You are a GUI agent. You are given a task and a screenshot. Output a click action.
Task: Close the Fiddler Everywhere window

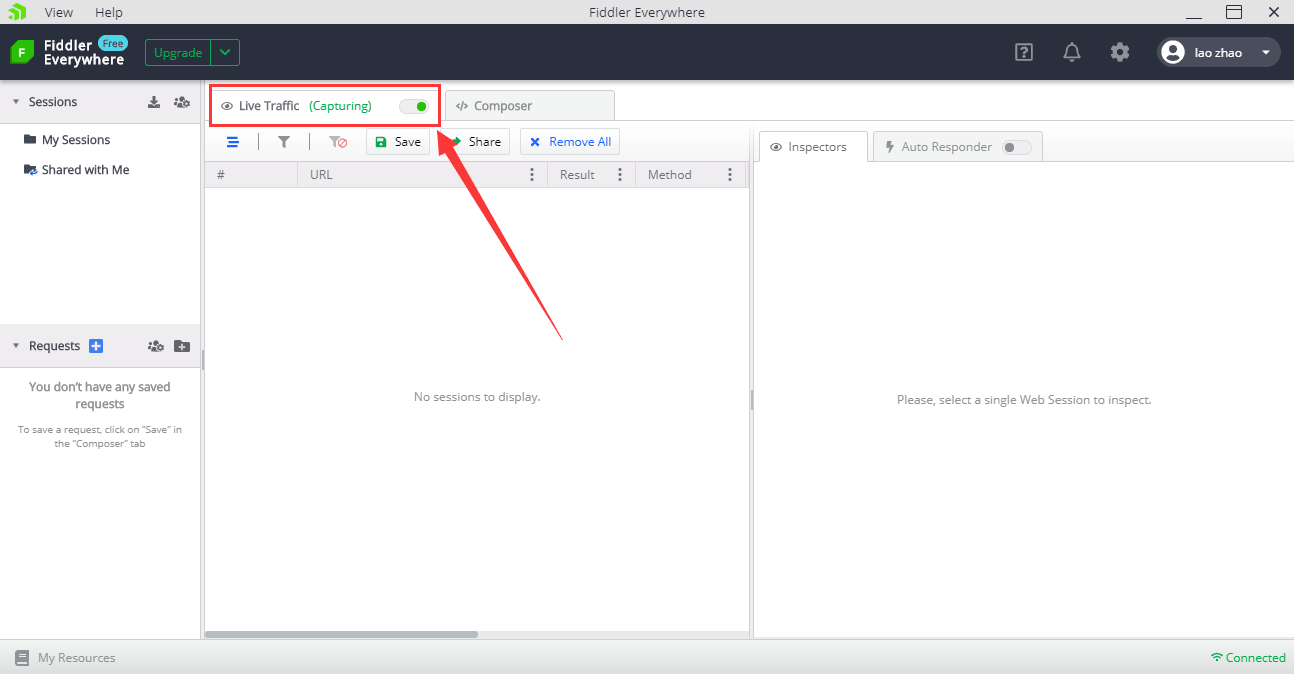click(1274, 12)
